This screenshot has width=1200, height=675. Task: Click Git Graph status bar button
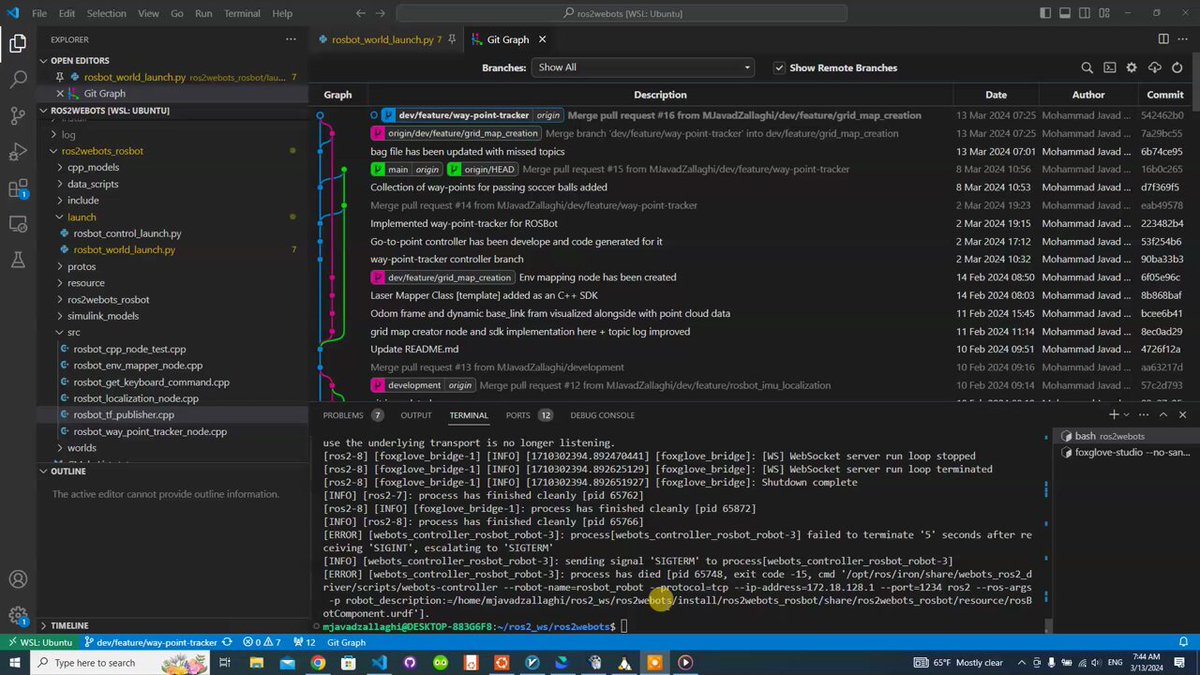tap(347, 642)
